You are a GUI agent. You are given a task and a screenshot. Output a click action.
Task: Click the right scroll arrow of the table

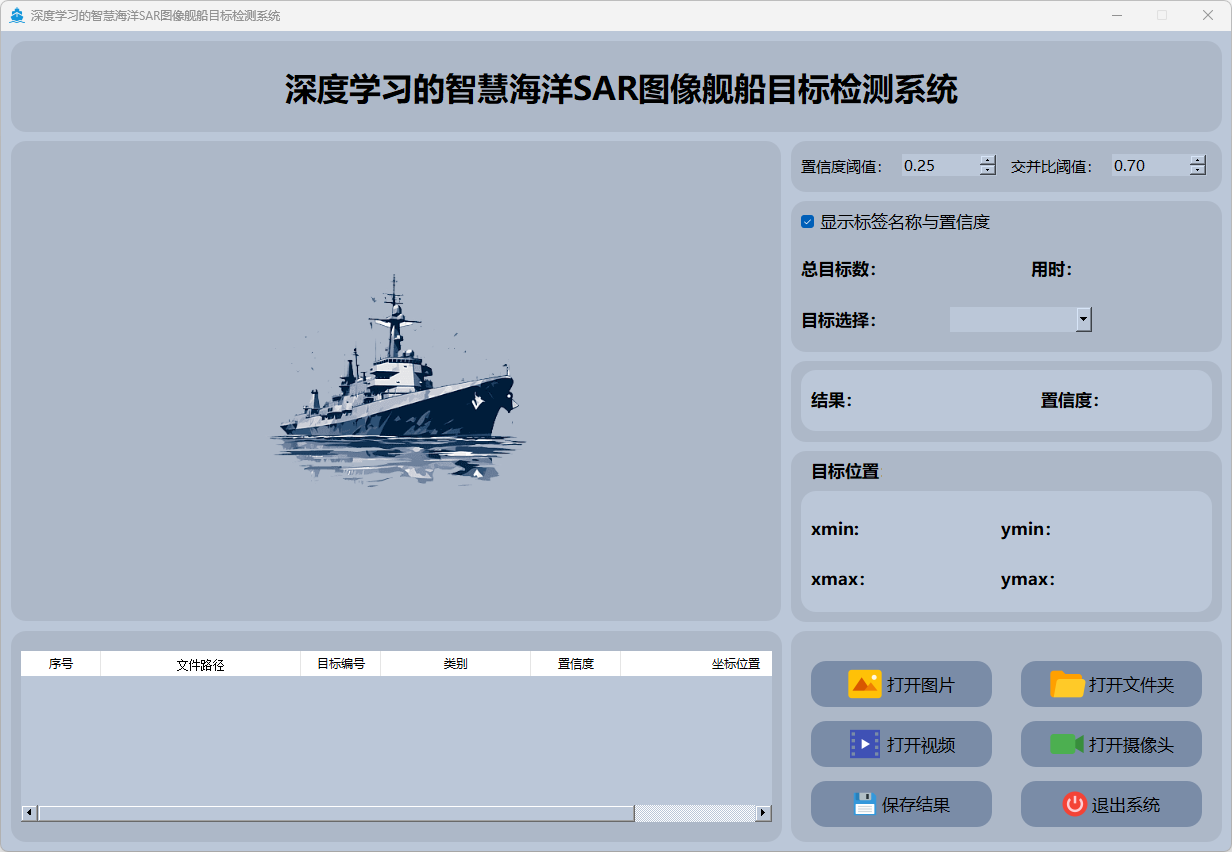pyautogui.click(x=763, y=813)
